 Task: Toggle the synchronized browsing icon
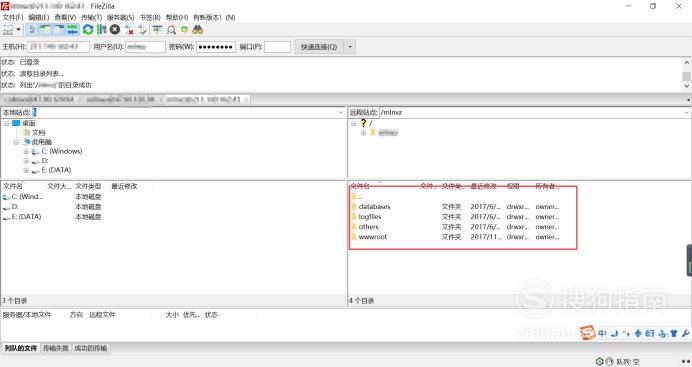(x=184, y=30)
